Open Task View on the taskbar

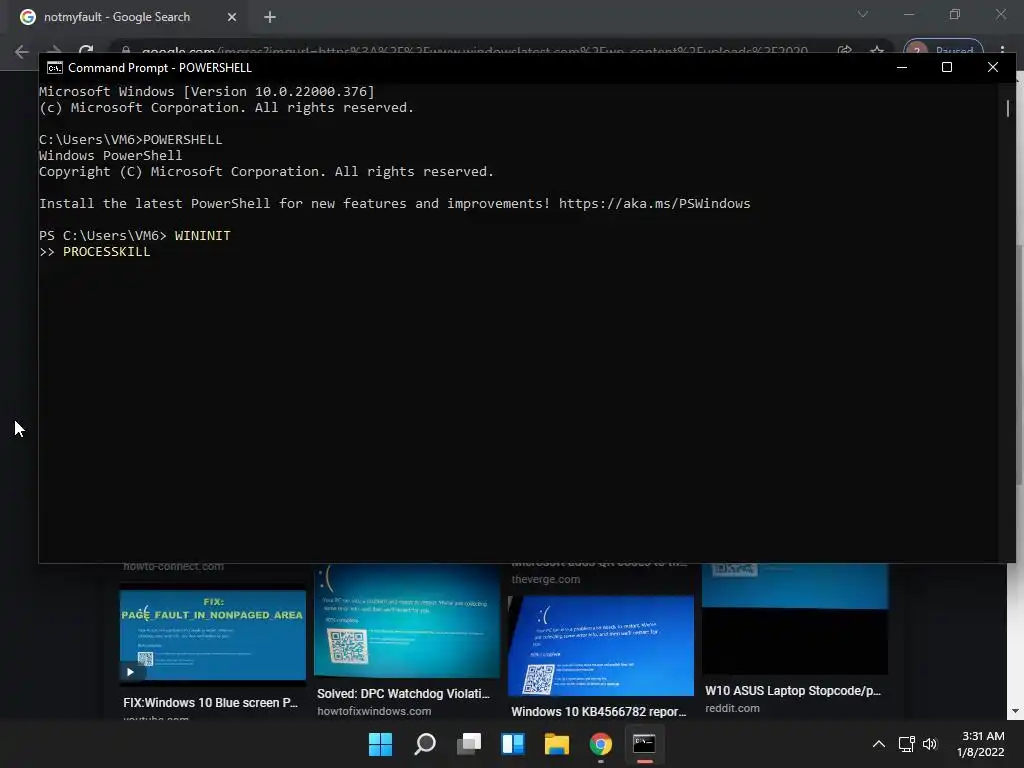(469, 744)
